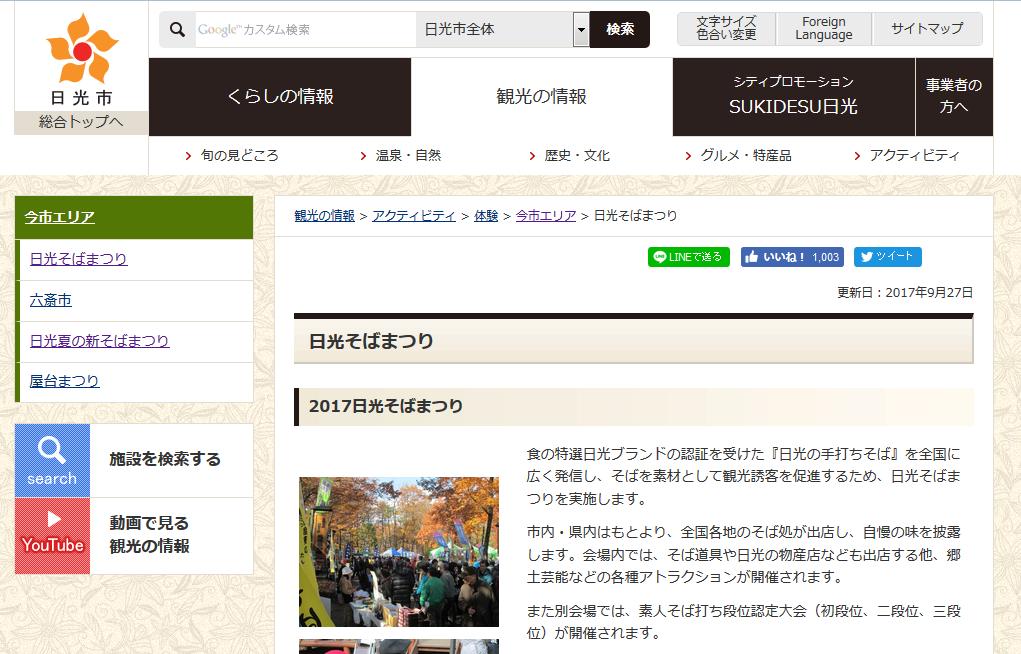Open the 事業者の方へ tab

click(954, 96)
